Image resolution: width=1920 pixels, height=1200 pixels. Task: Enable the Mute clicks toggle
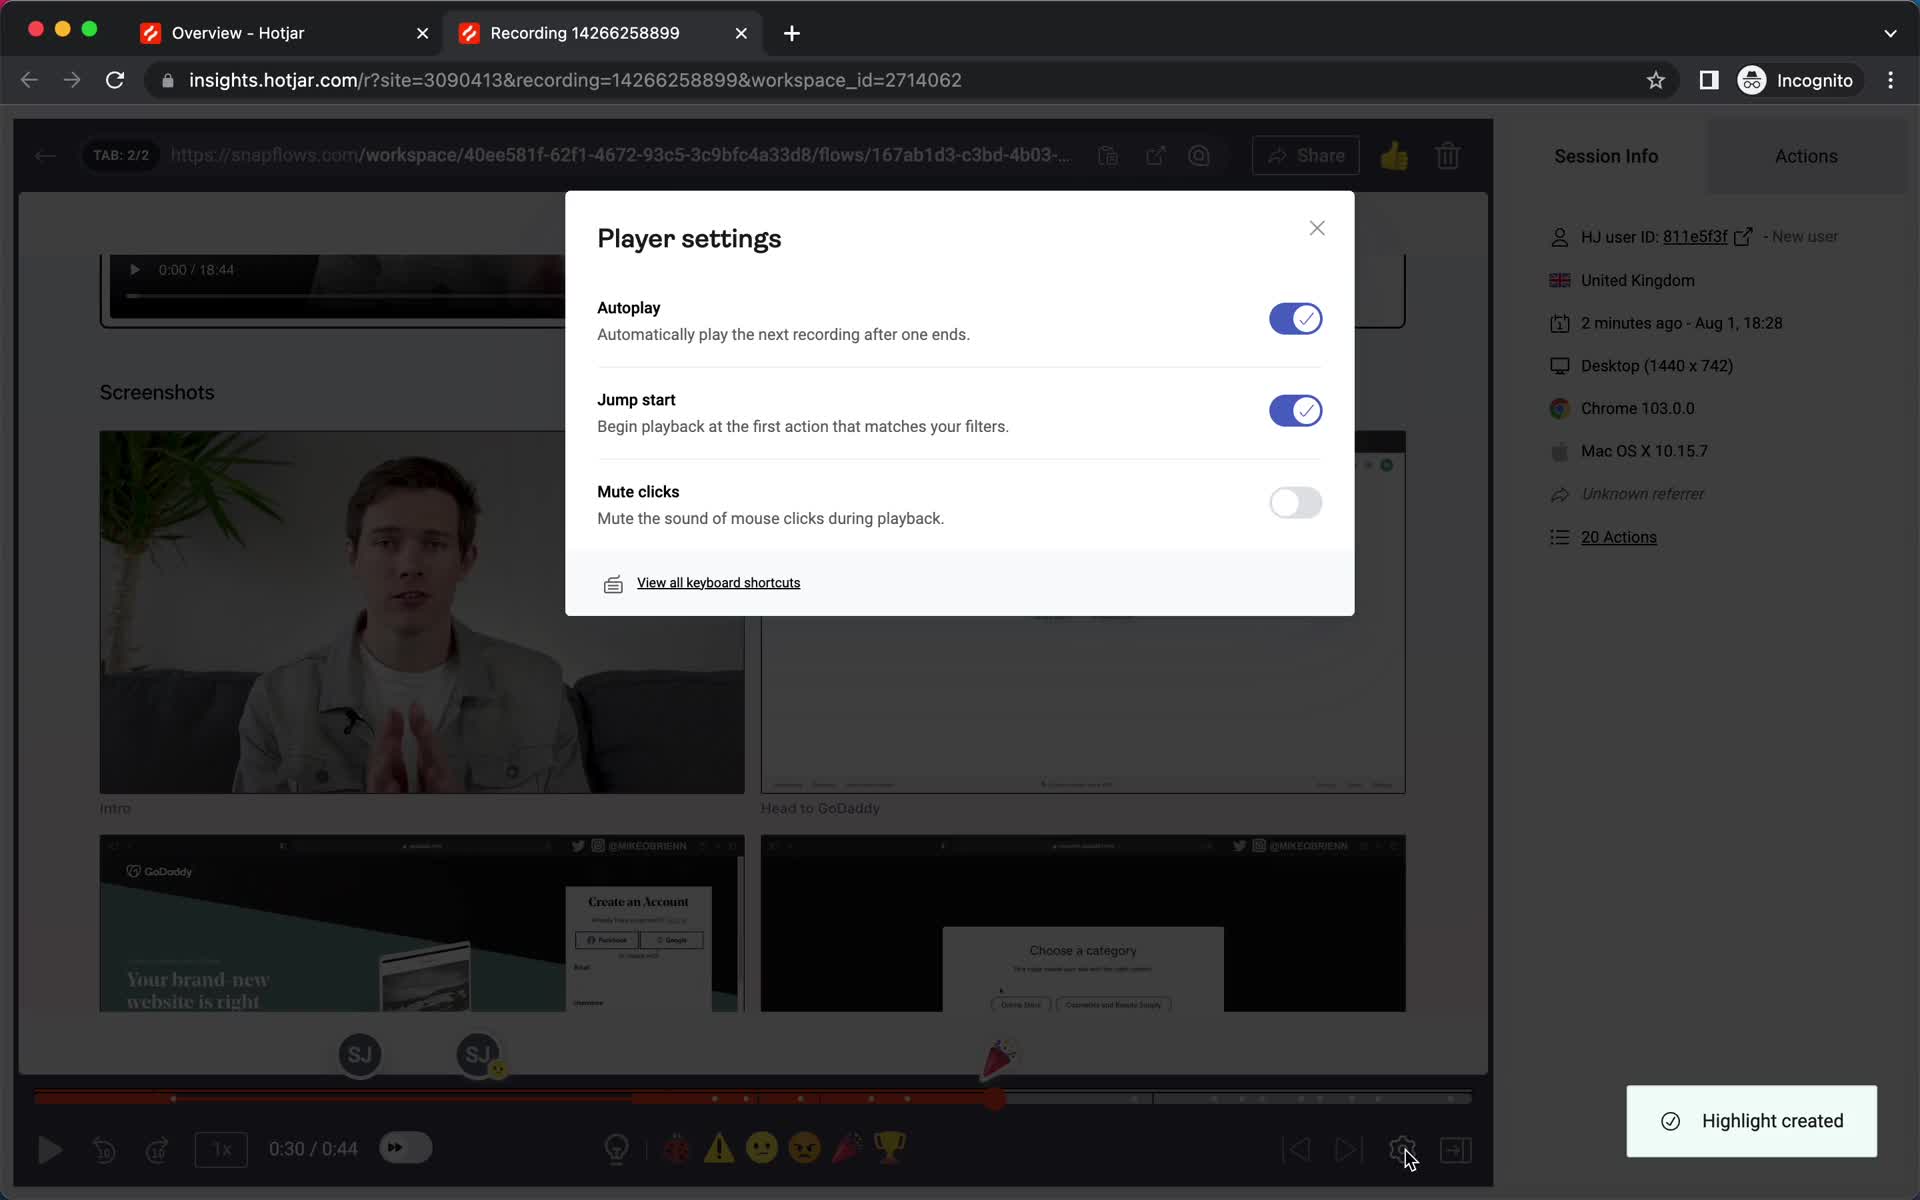click(1294, 502)
